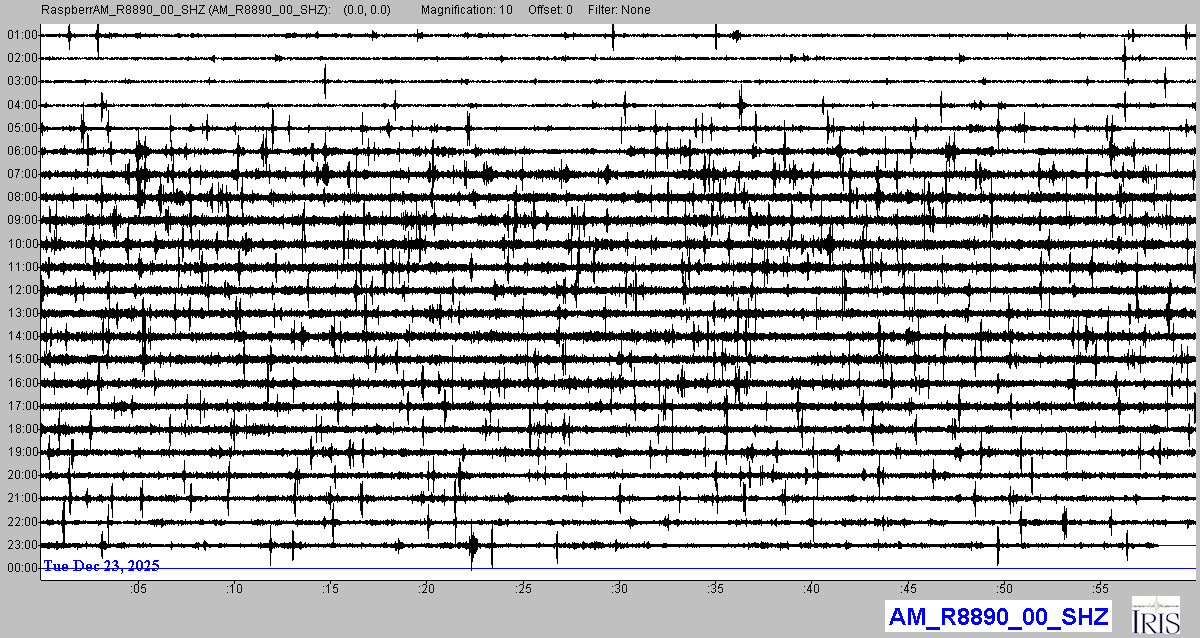1200x638 pixels.
Task: Select the 01:00 hour row label
Action: (x=22, y=35)
